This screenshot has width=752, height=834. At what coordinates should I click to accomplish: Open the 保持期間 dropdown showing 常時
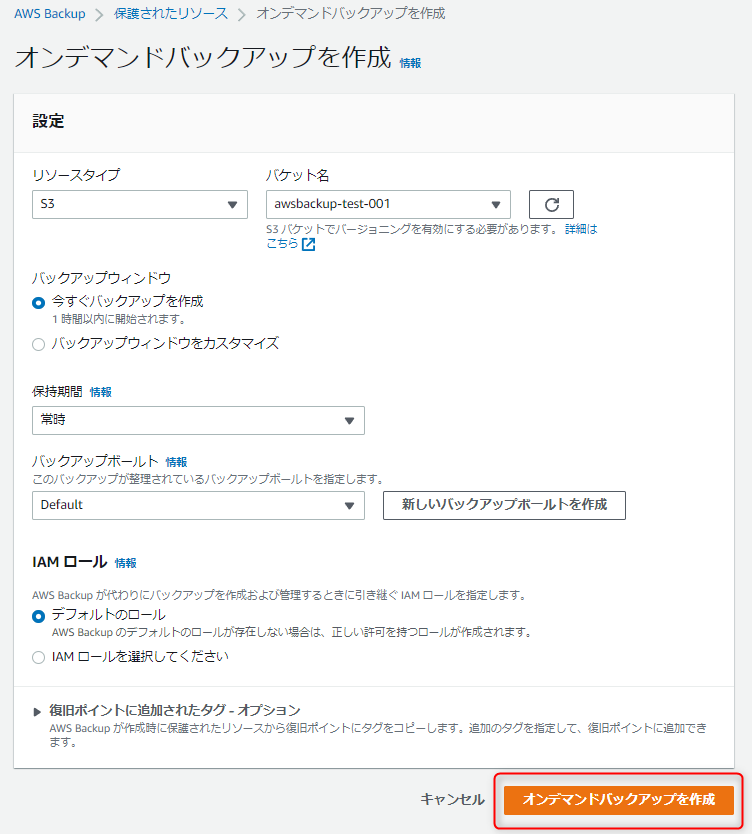[x=198, y=420]
